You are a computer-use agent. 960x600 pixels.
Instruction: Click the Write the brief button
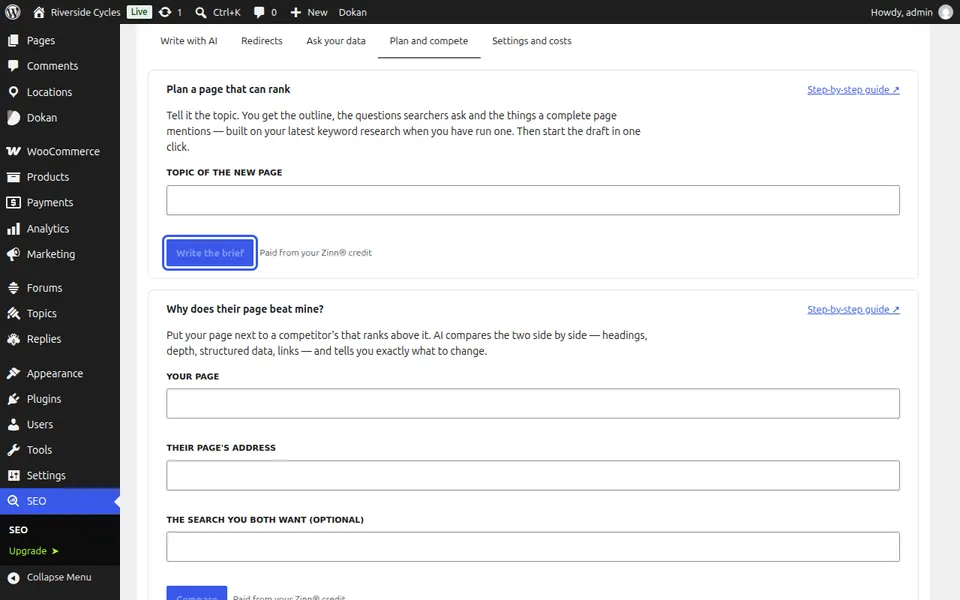(210, 253)
